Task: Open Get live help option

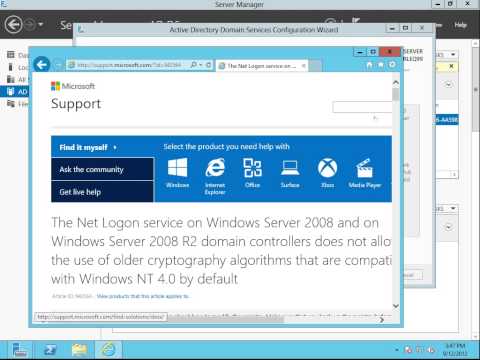Action: coord(102,192)
